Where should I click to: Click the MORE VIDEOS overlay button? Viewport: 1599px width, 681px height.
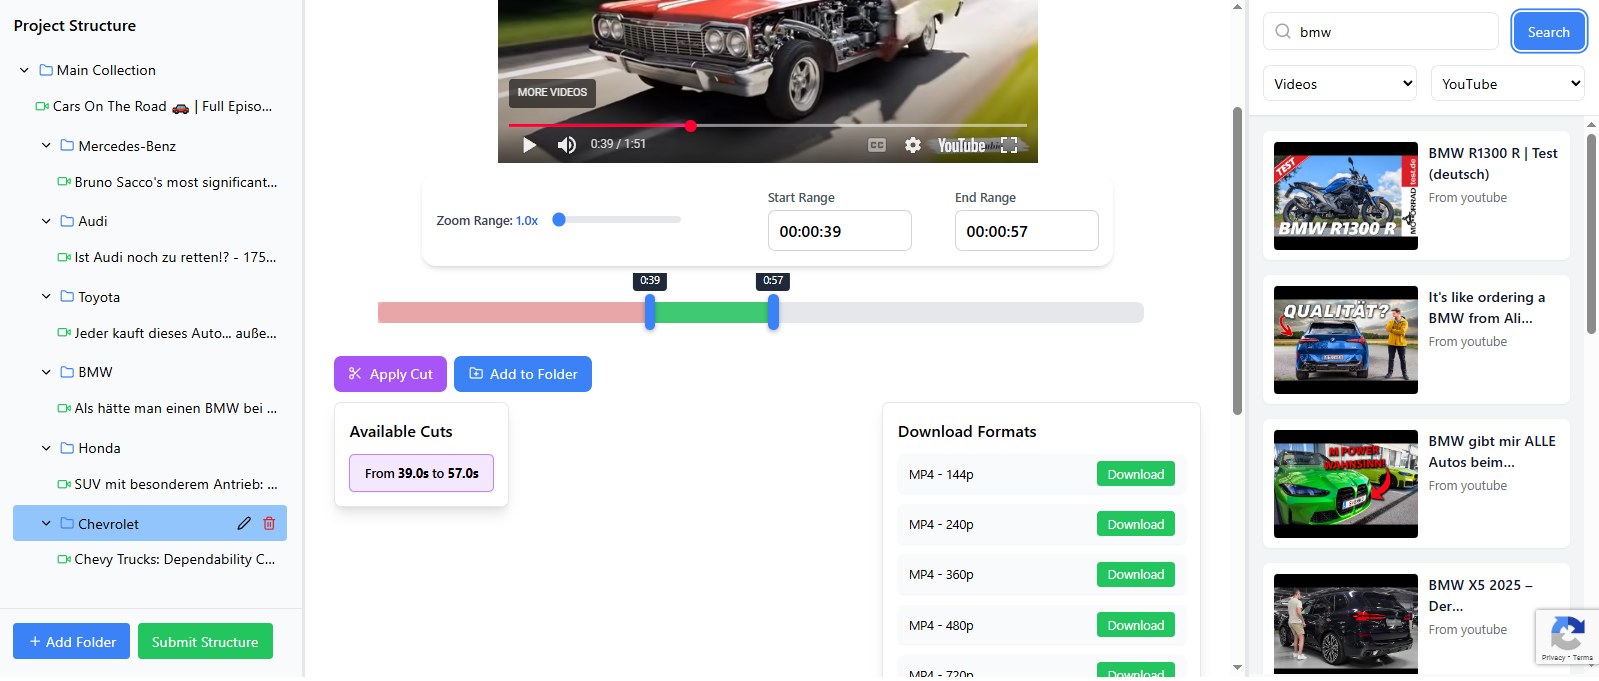pos(552,92)
